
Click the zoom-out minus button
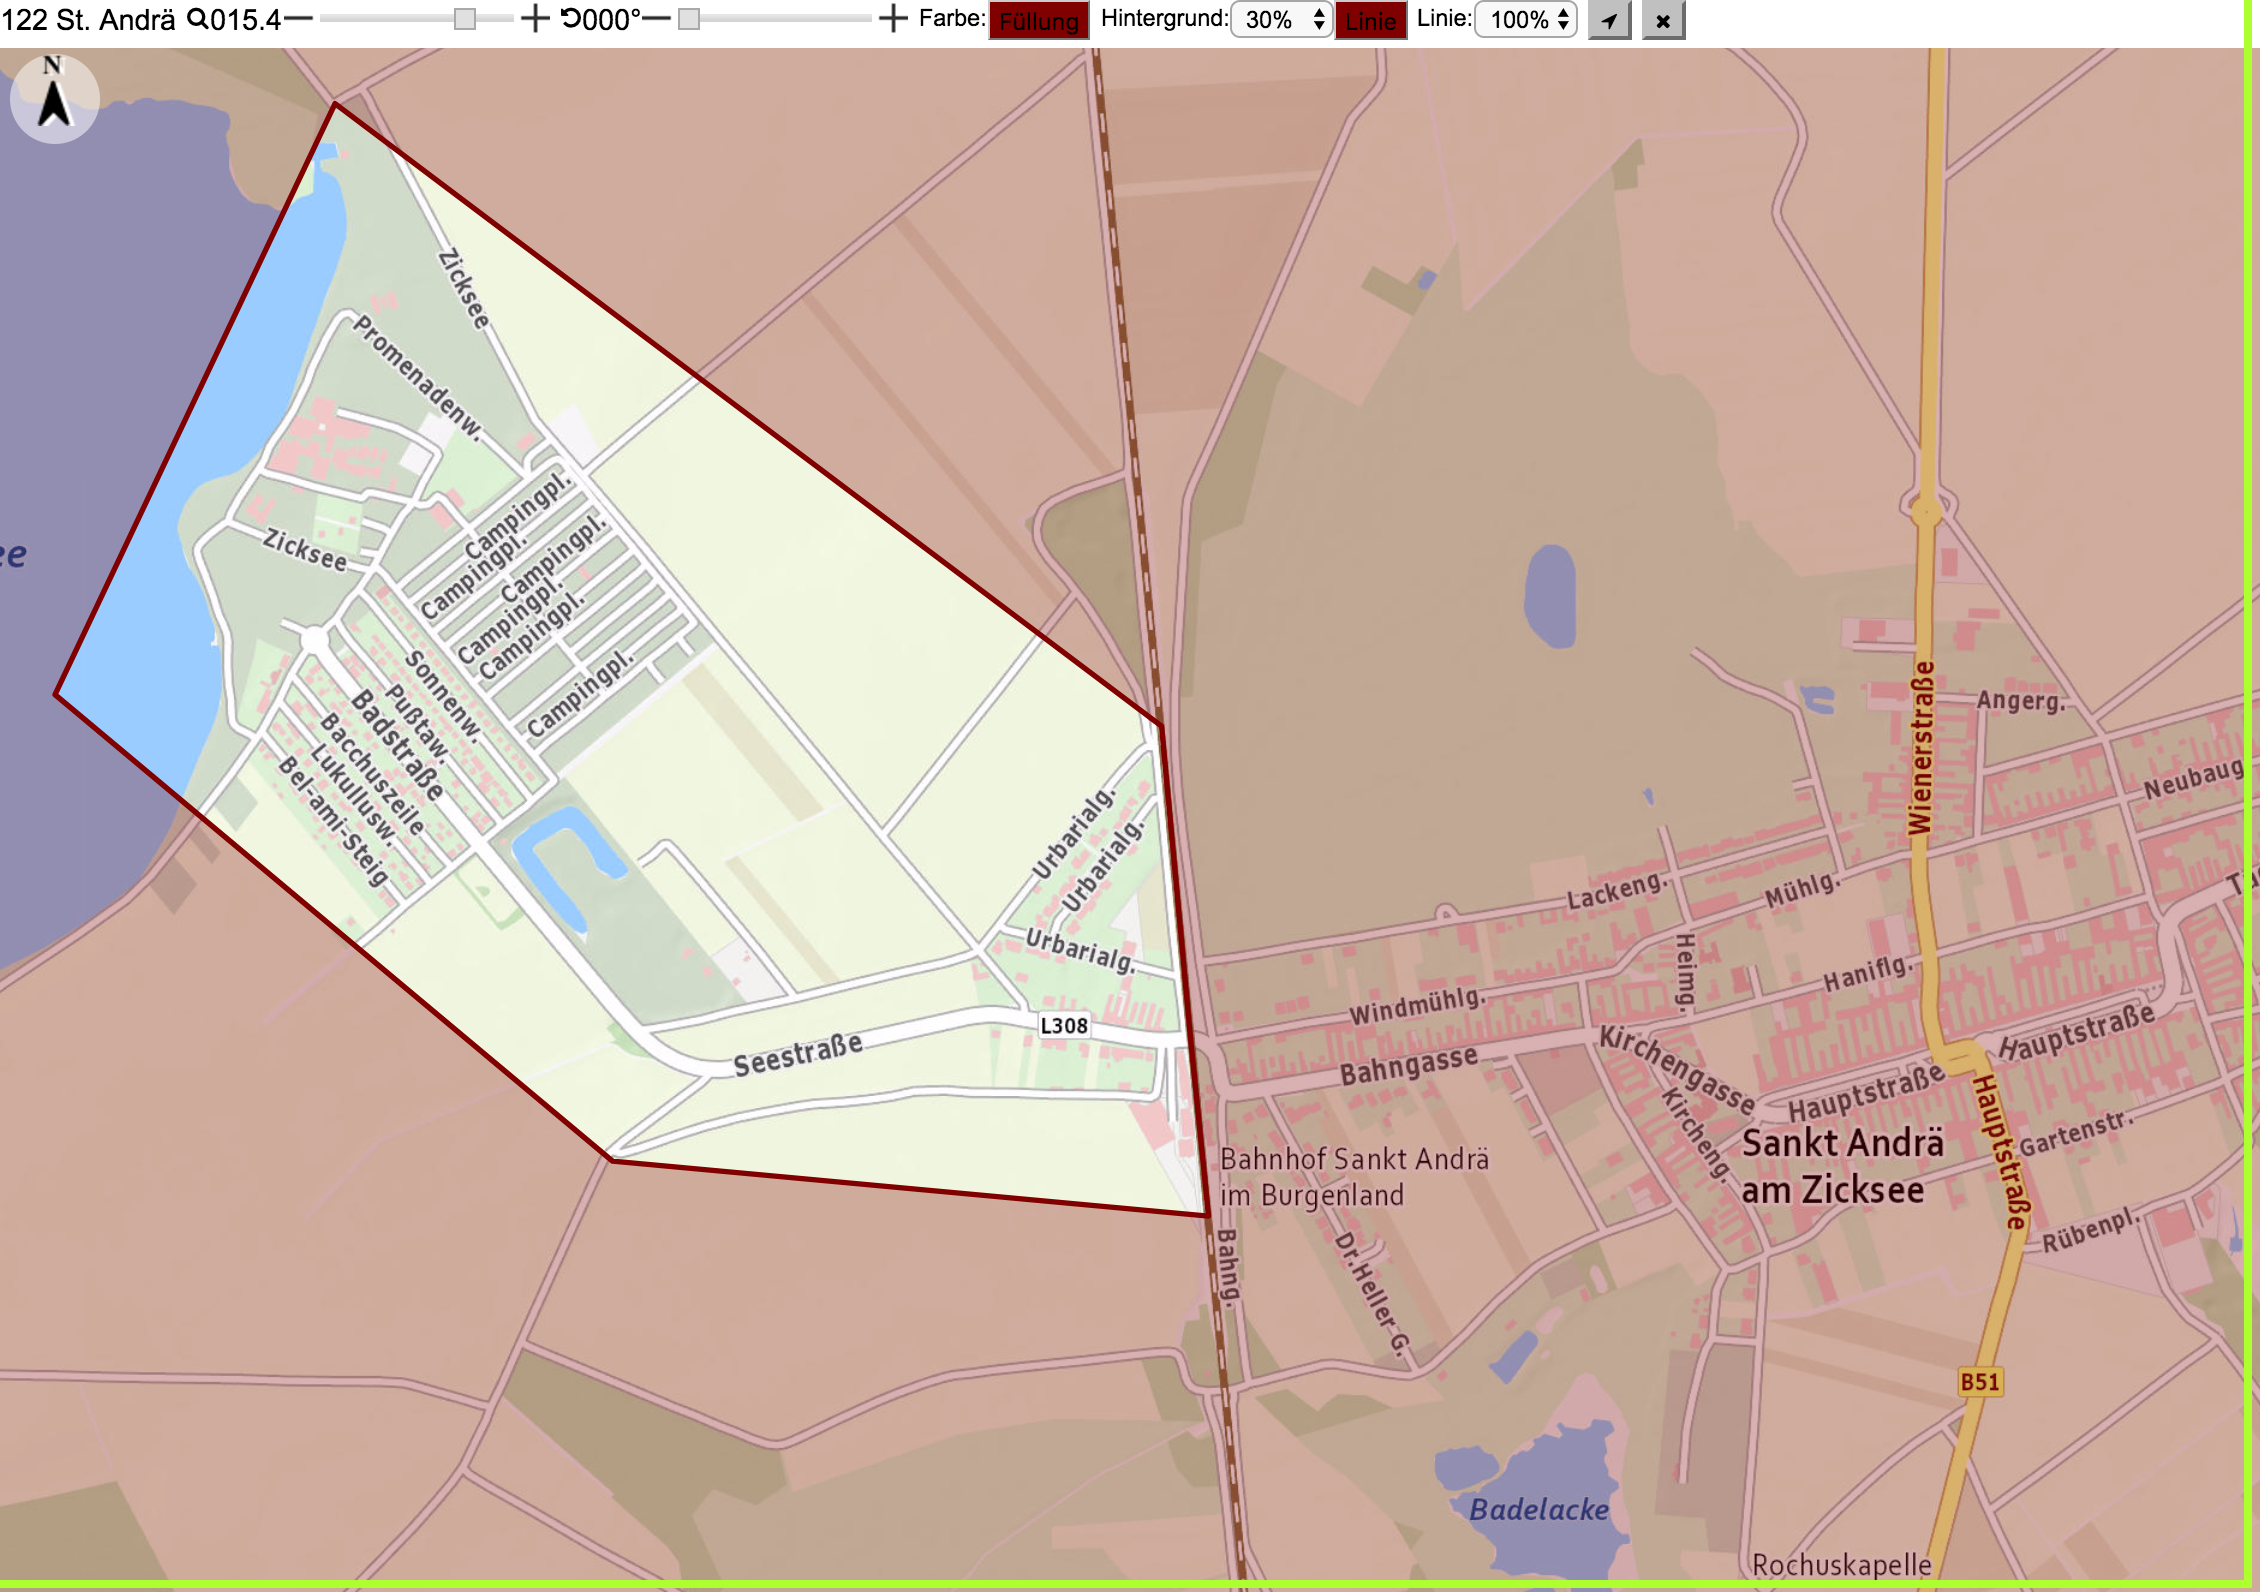point(298,19)
